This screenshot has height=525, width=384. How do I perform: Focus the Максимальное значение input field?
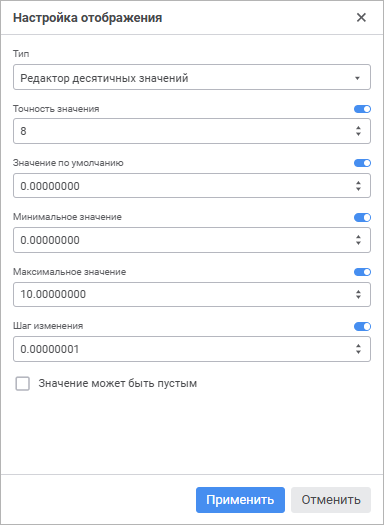point(192,294)
